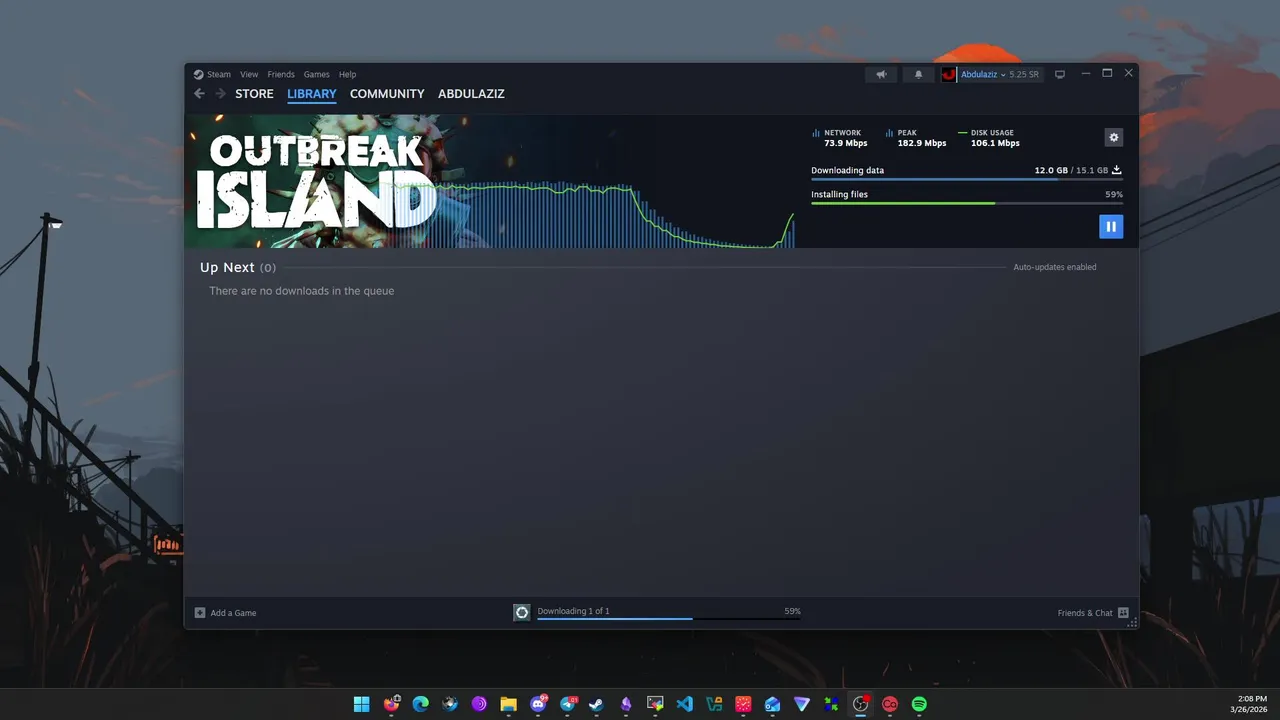The image size is (1280, 720).
Task: Open Proton VPN from the taskbar
Action: (802, 704)
